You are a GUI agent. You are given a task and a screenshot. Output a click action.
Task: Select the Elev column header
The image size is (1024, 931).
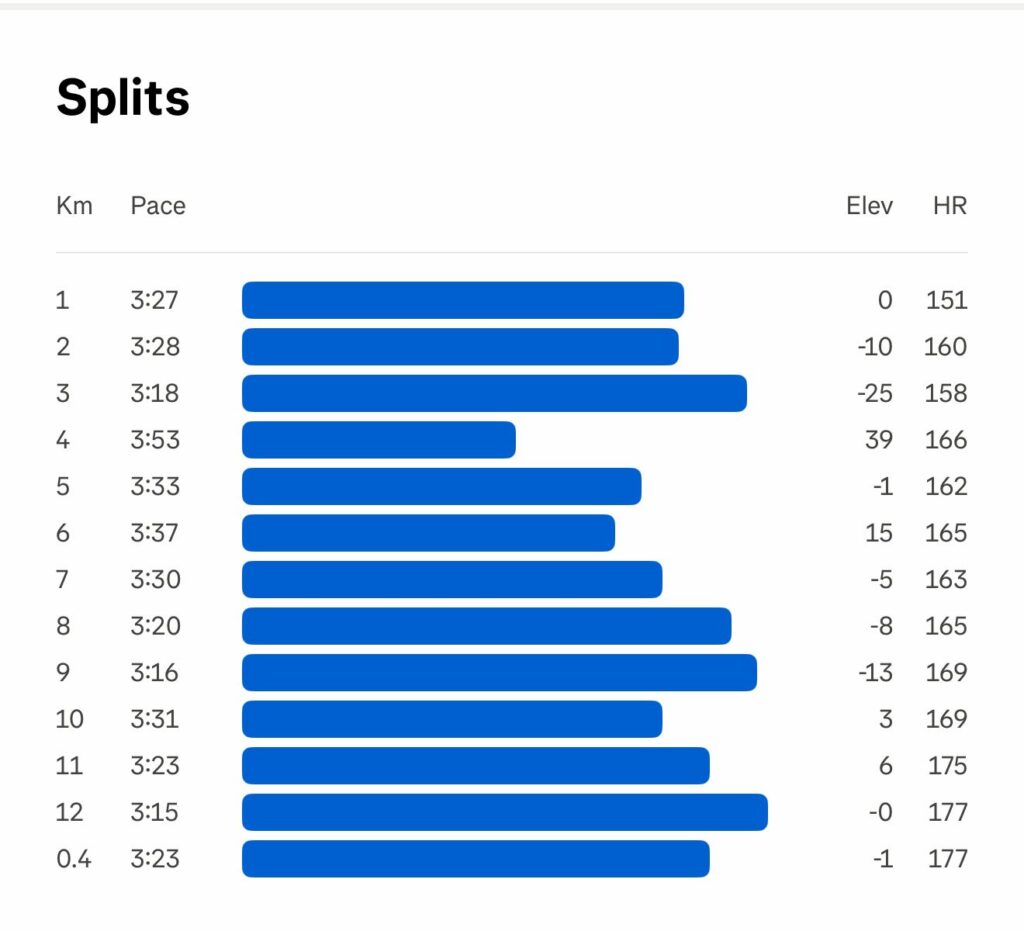click(869, 206)
